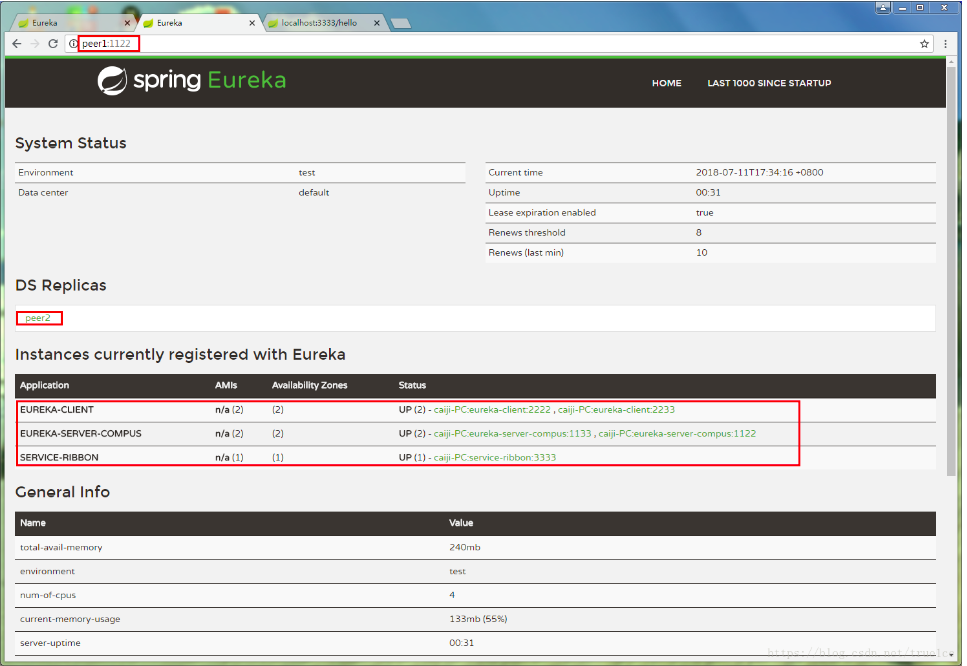This screenshot has height=666, width=967.
Task: Click the site info icon in address bar
Action: point(73,44)
